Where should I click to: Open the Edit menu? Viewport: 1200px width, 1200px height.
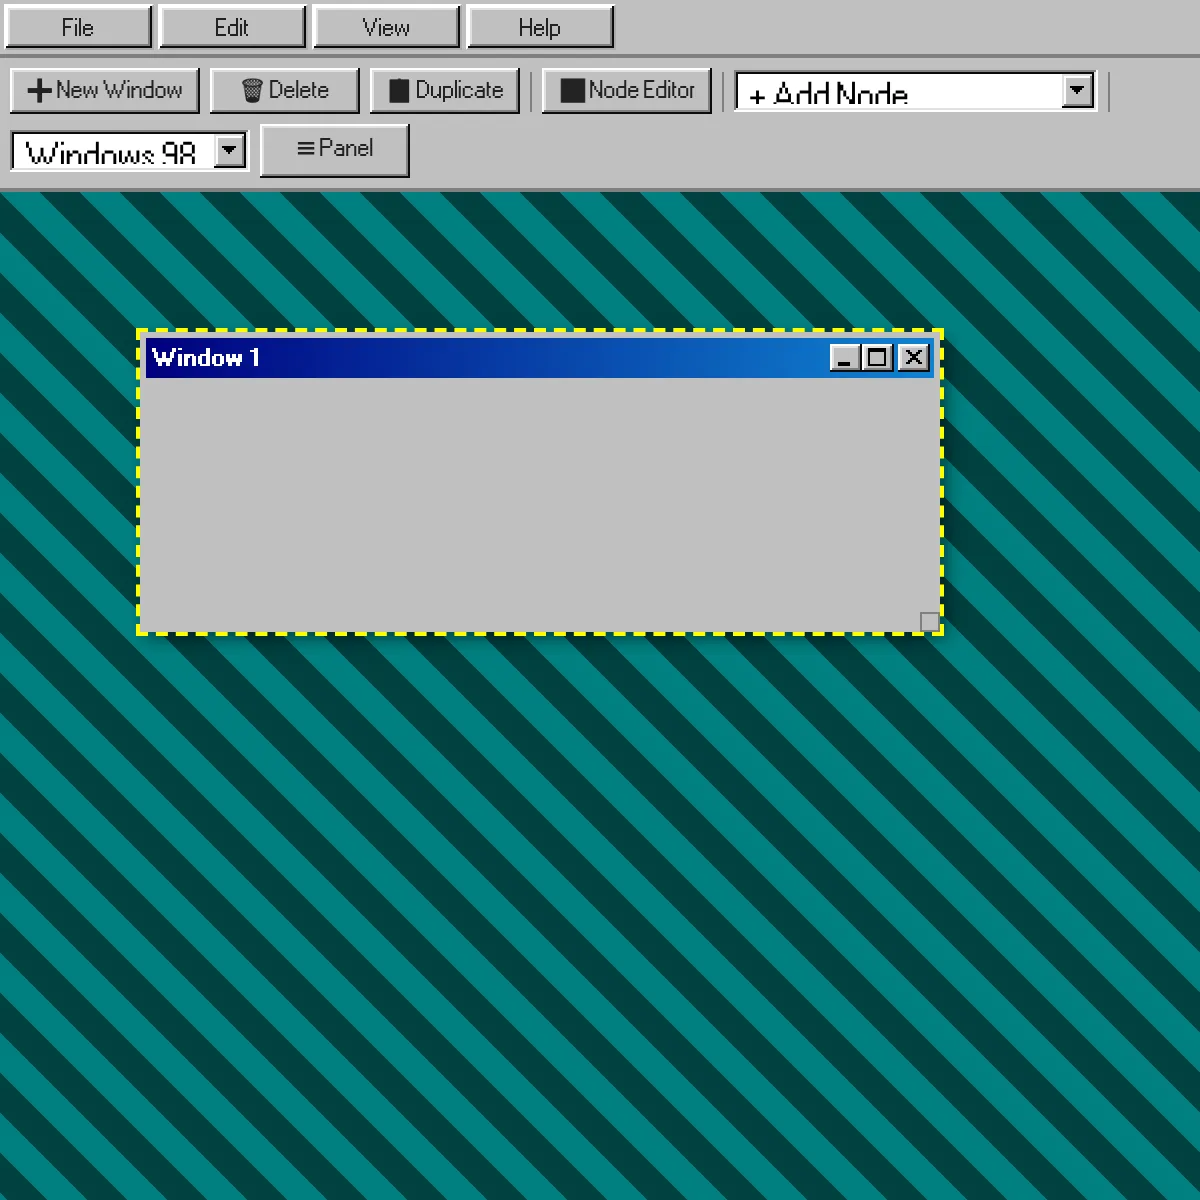coord(232,27)
